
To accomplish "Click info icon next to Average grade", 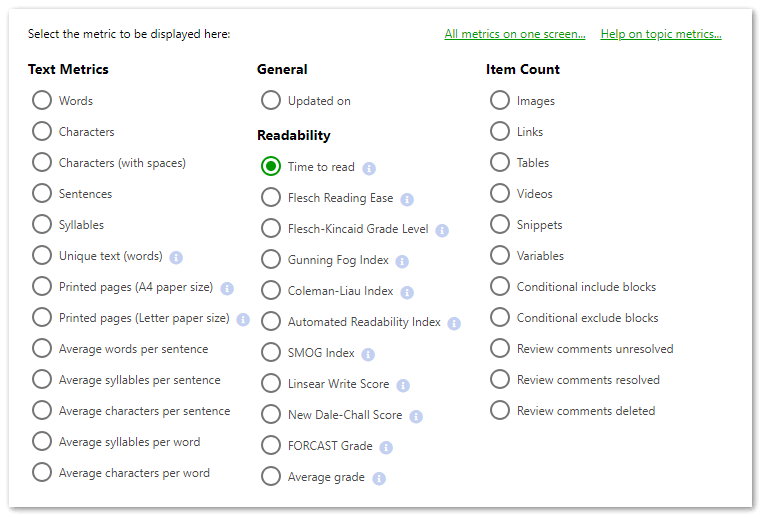I will [x=379, y=478].
